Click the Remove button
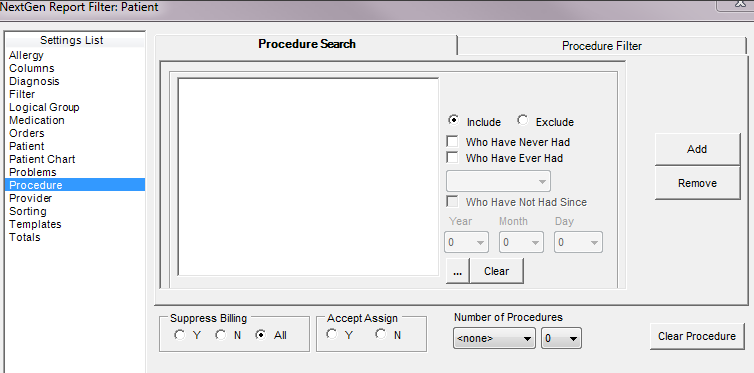The image size is (754, 373). 697,183
